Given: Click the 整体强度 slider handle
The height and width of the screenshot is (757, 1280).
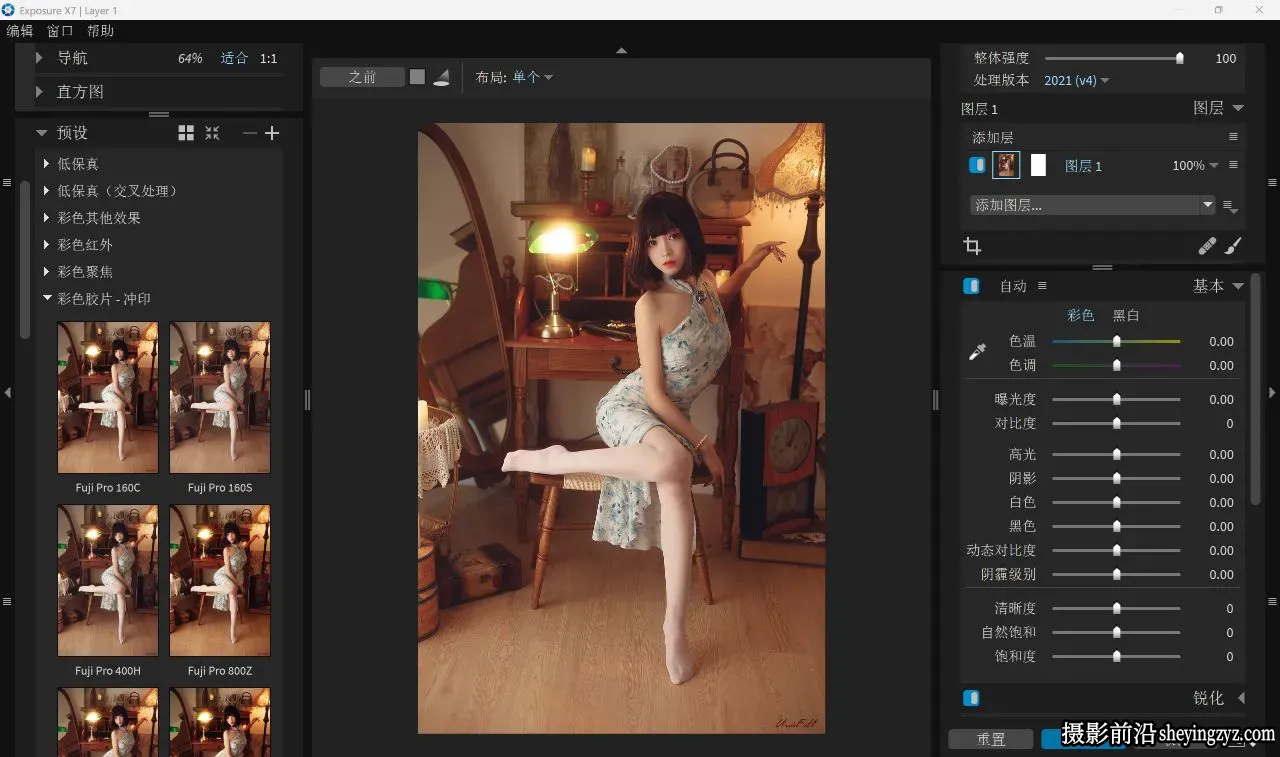Looking at the screenshot, I should click(x=1180, y=58).
